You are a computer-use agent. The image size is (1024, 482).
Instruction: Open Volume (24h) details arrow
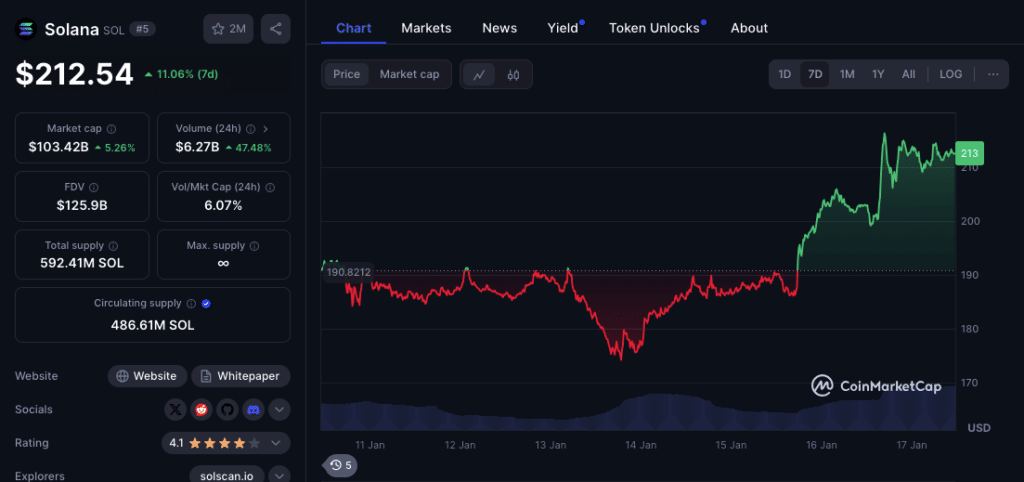(x=265, y=129)
